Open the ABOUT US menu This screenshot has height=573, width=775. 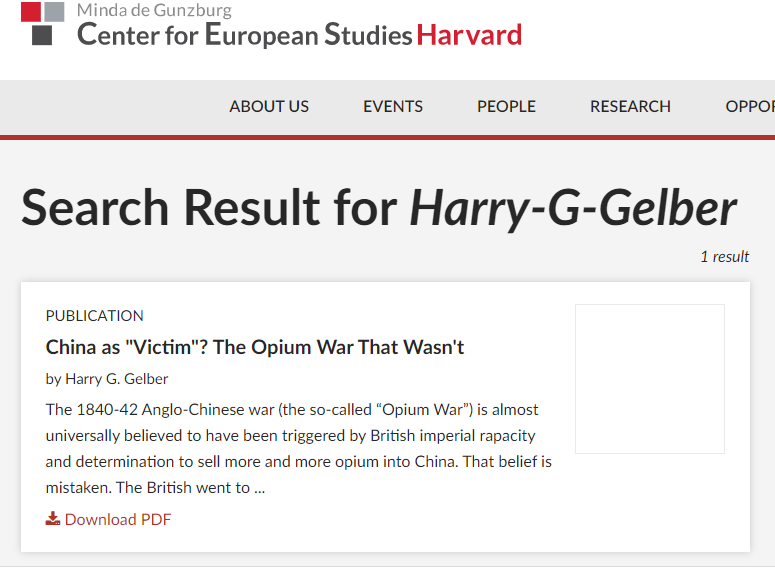click(x=269, y=106)
